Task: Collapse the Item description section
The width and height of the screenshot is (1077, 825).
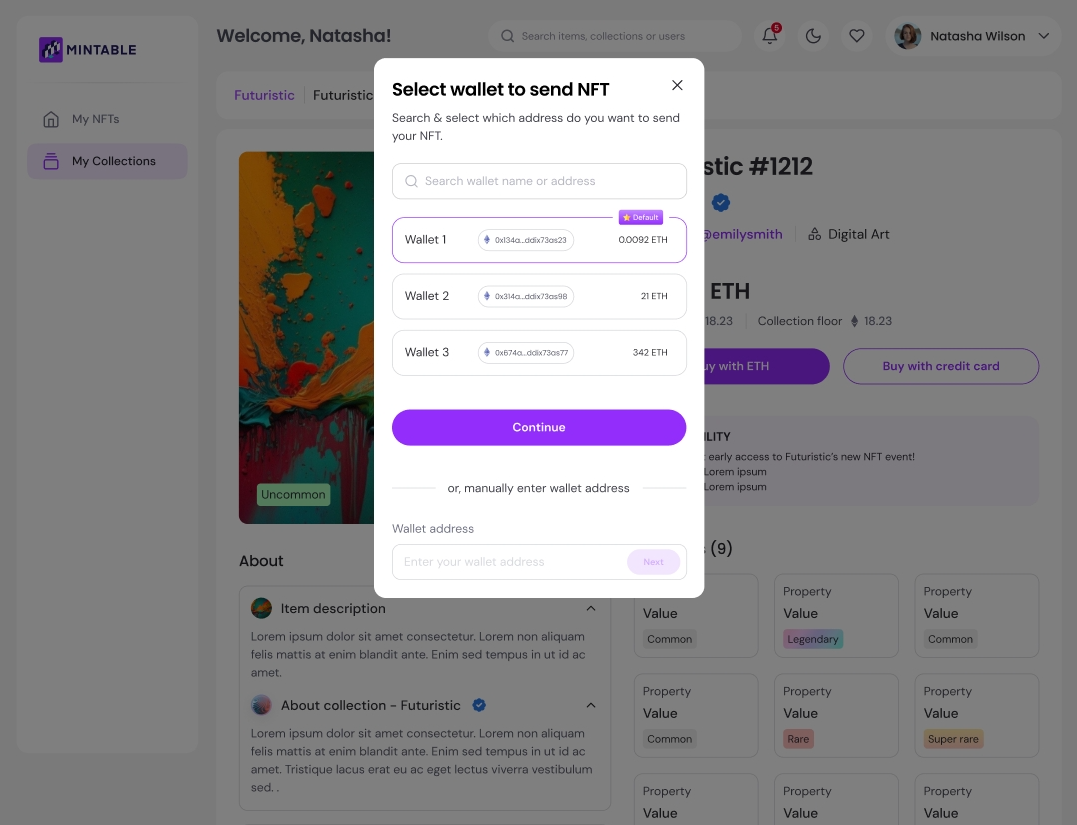Action: coord(591,608)
